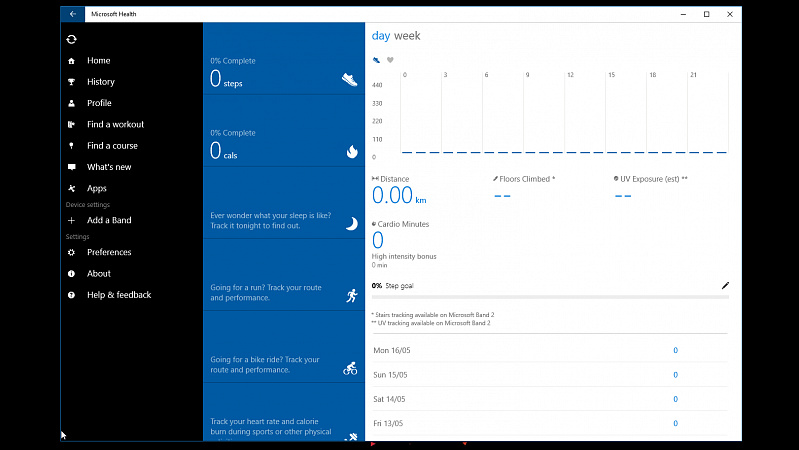Select the steps shoe chart icon
Screen dimensions: 799x450
pyautogui.click(x=376, y=60)
